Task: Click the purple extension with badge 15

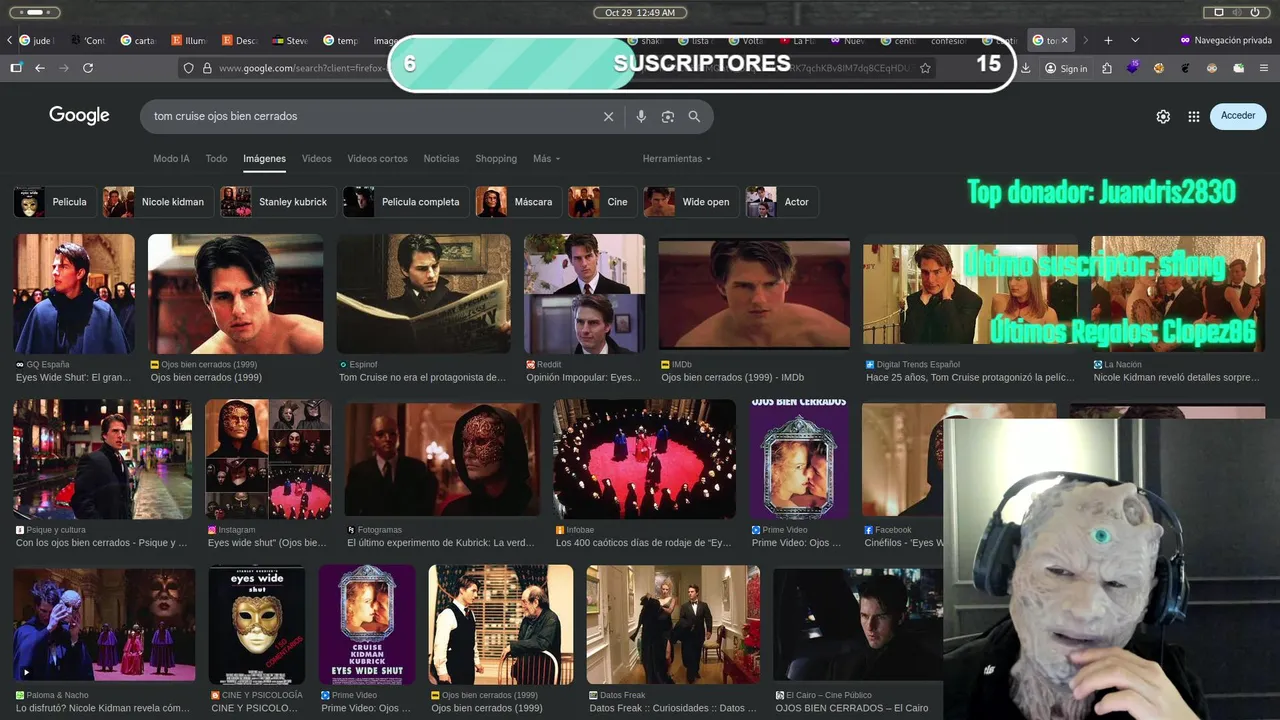Action: pos(1132,68)
